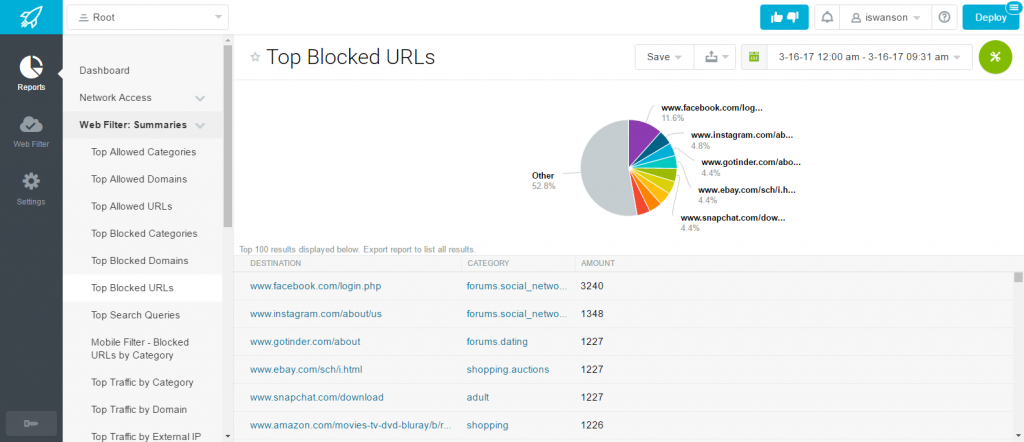Select Top Traffic by Category report
Screen dimensions: 1024x442
142,383
